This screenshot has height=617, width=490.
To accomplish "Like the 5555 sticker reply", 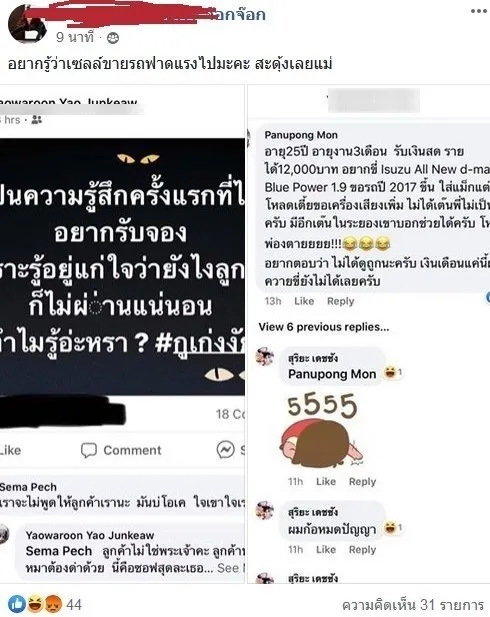I will point(326,481).
